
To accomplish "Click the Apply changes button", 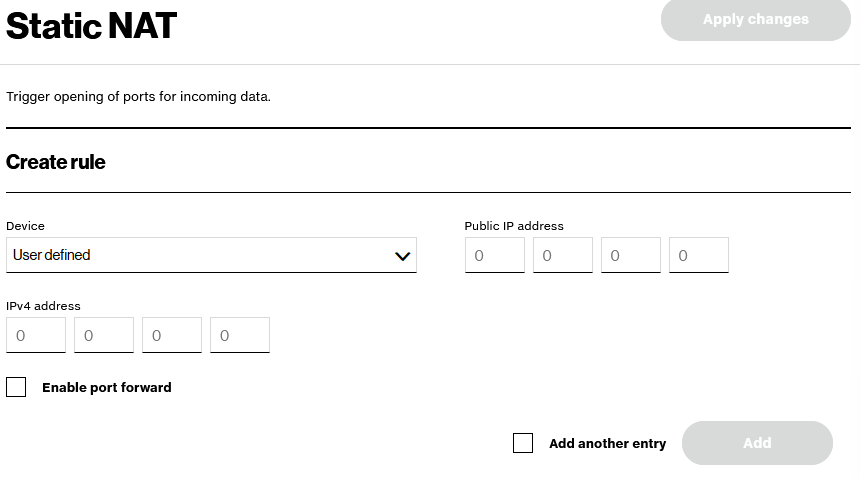I will pos(755,19).
